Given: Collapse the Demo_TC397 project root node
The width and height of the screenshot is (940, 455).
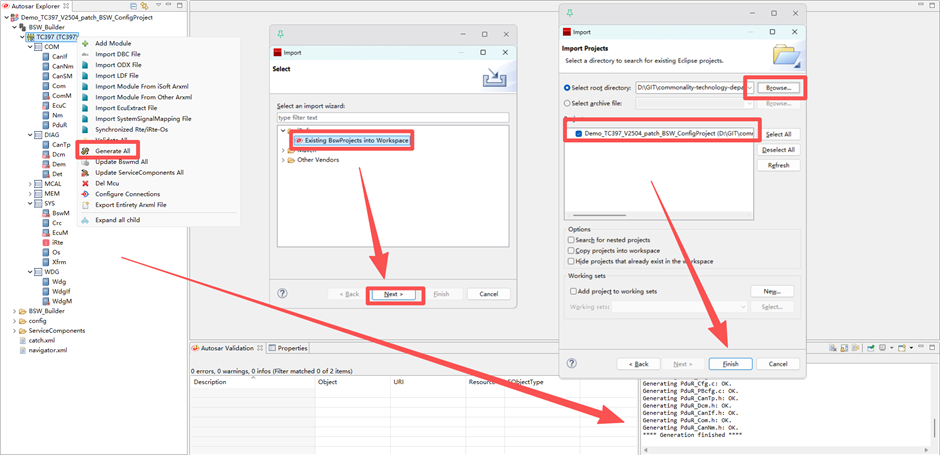Looking at the screenshot, I should [x=6, y=17].
